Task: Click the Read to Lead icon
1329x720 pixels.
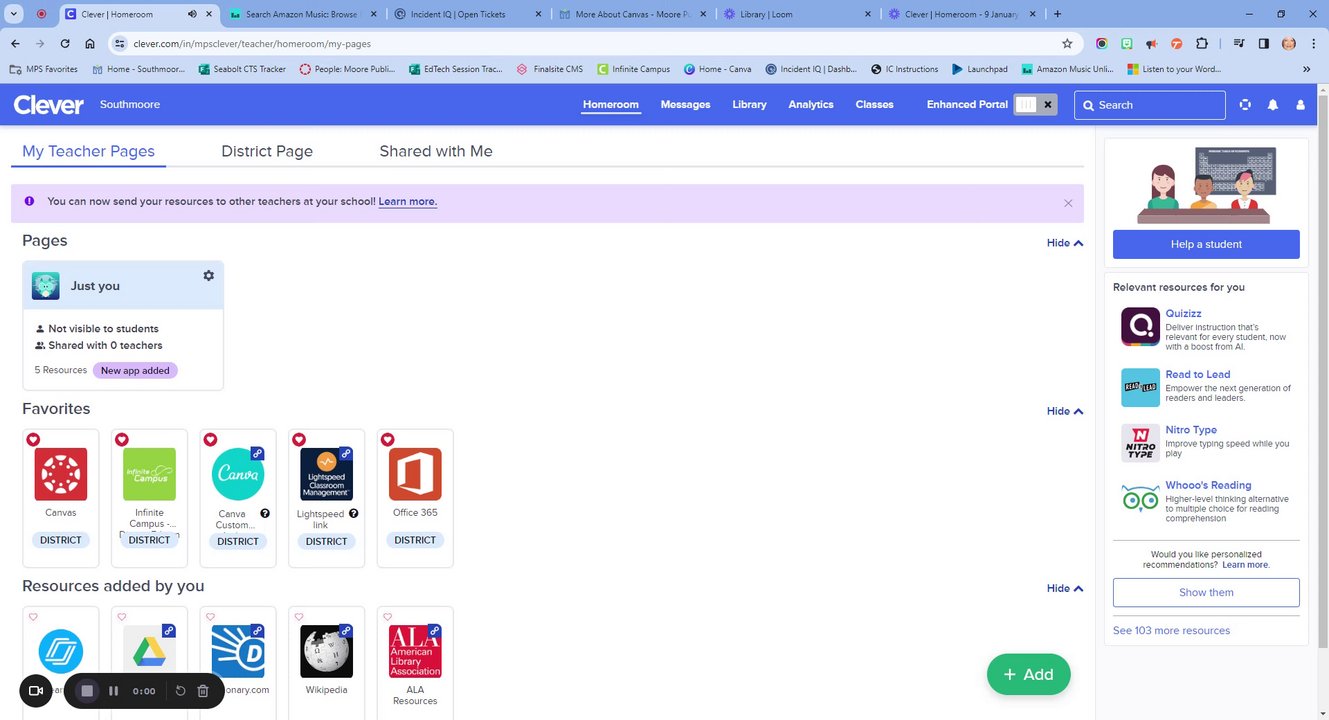Action: click(1140, 387)
